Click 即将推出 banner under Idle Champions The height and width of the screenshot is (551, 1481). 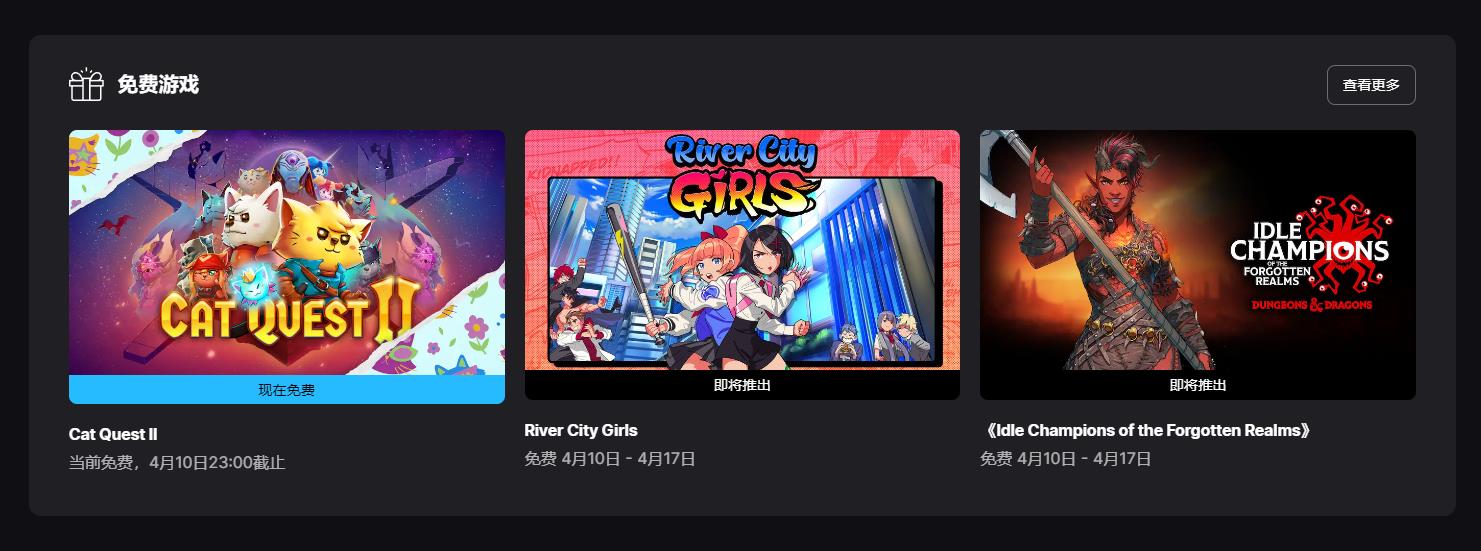point(1198,385)
